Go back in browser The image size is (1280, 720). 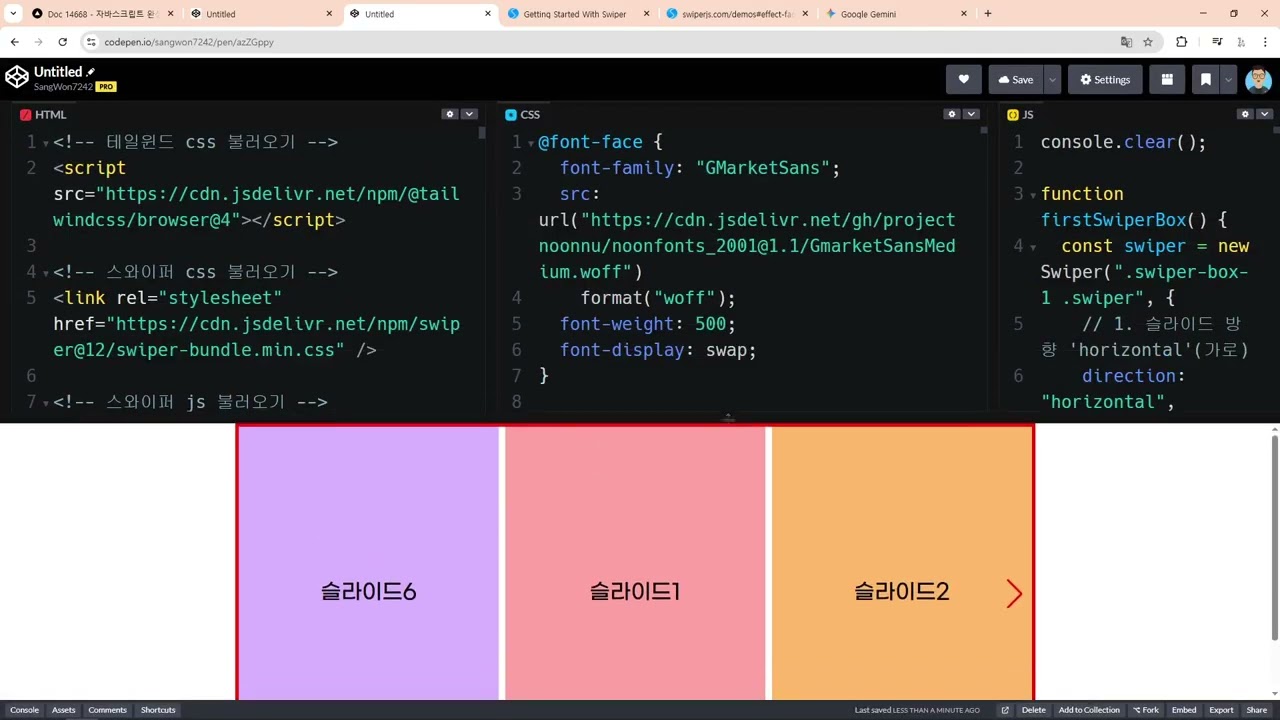15,42
